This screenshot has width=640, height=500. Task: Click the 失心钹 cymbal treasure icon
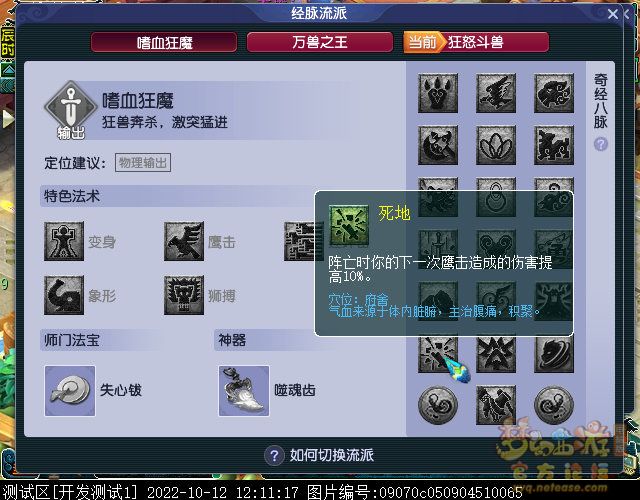(70, 391)
